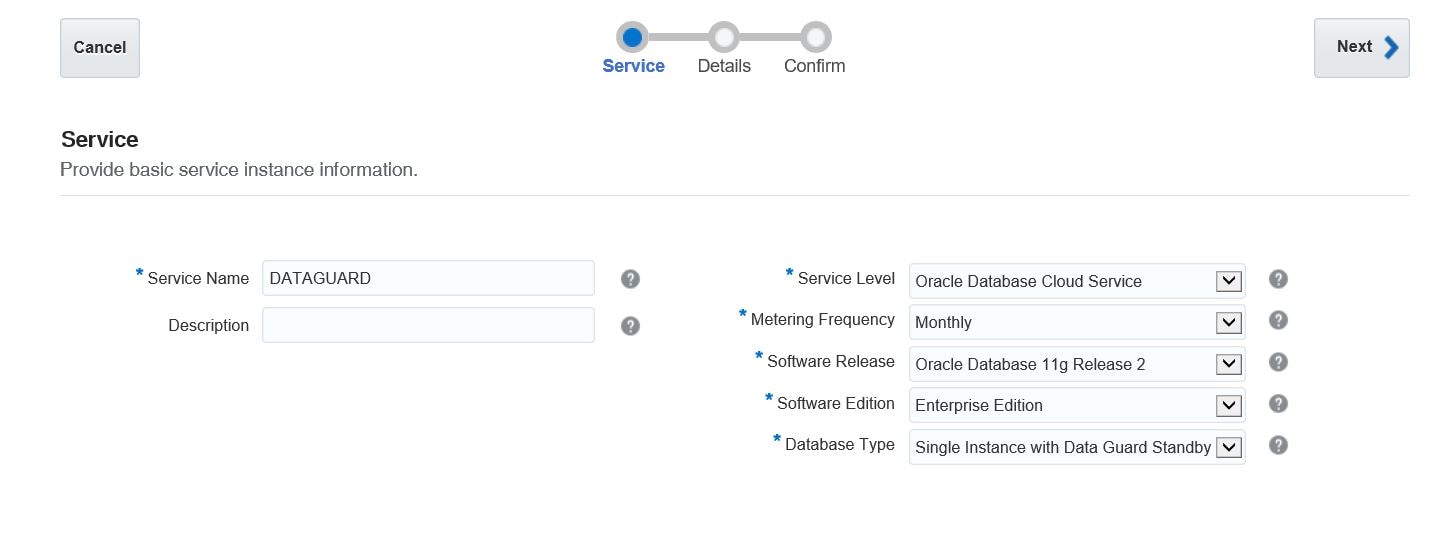Open the Metering Frequency dropdown
Image resolution: width=1453 pixels, height=560 pixels.
(1228, 322)
